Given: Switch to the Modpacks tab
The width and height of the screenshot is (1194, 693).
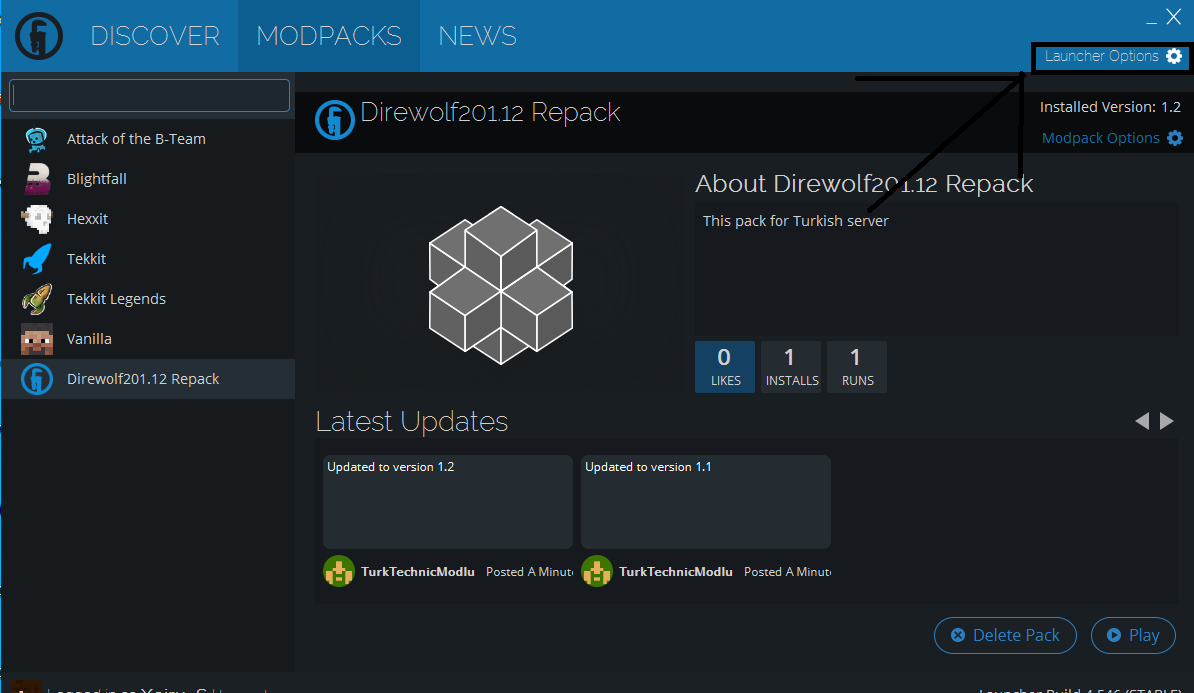Looking at the screenshot, I should 328,36.
